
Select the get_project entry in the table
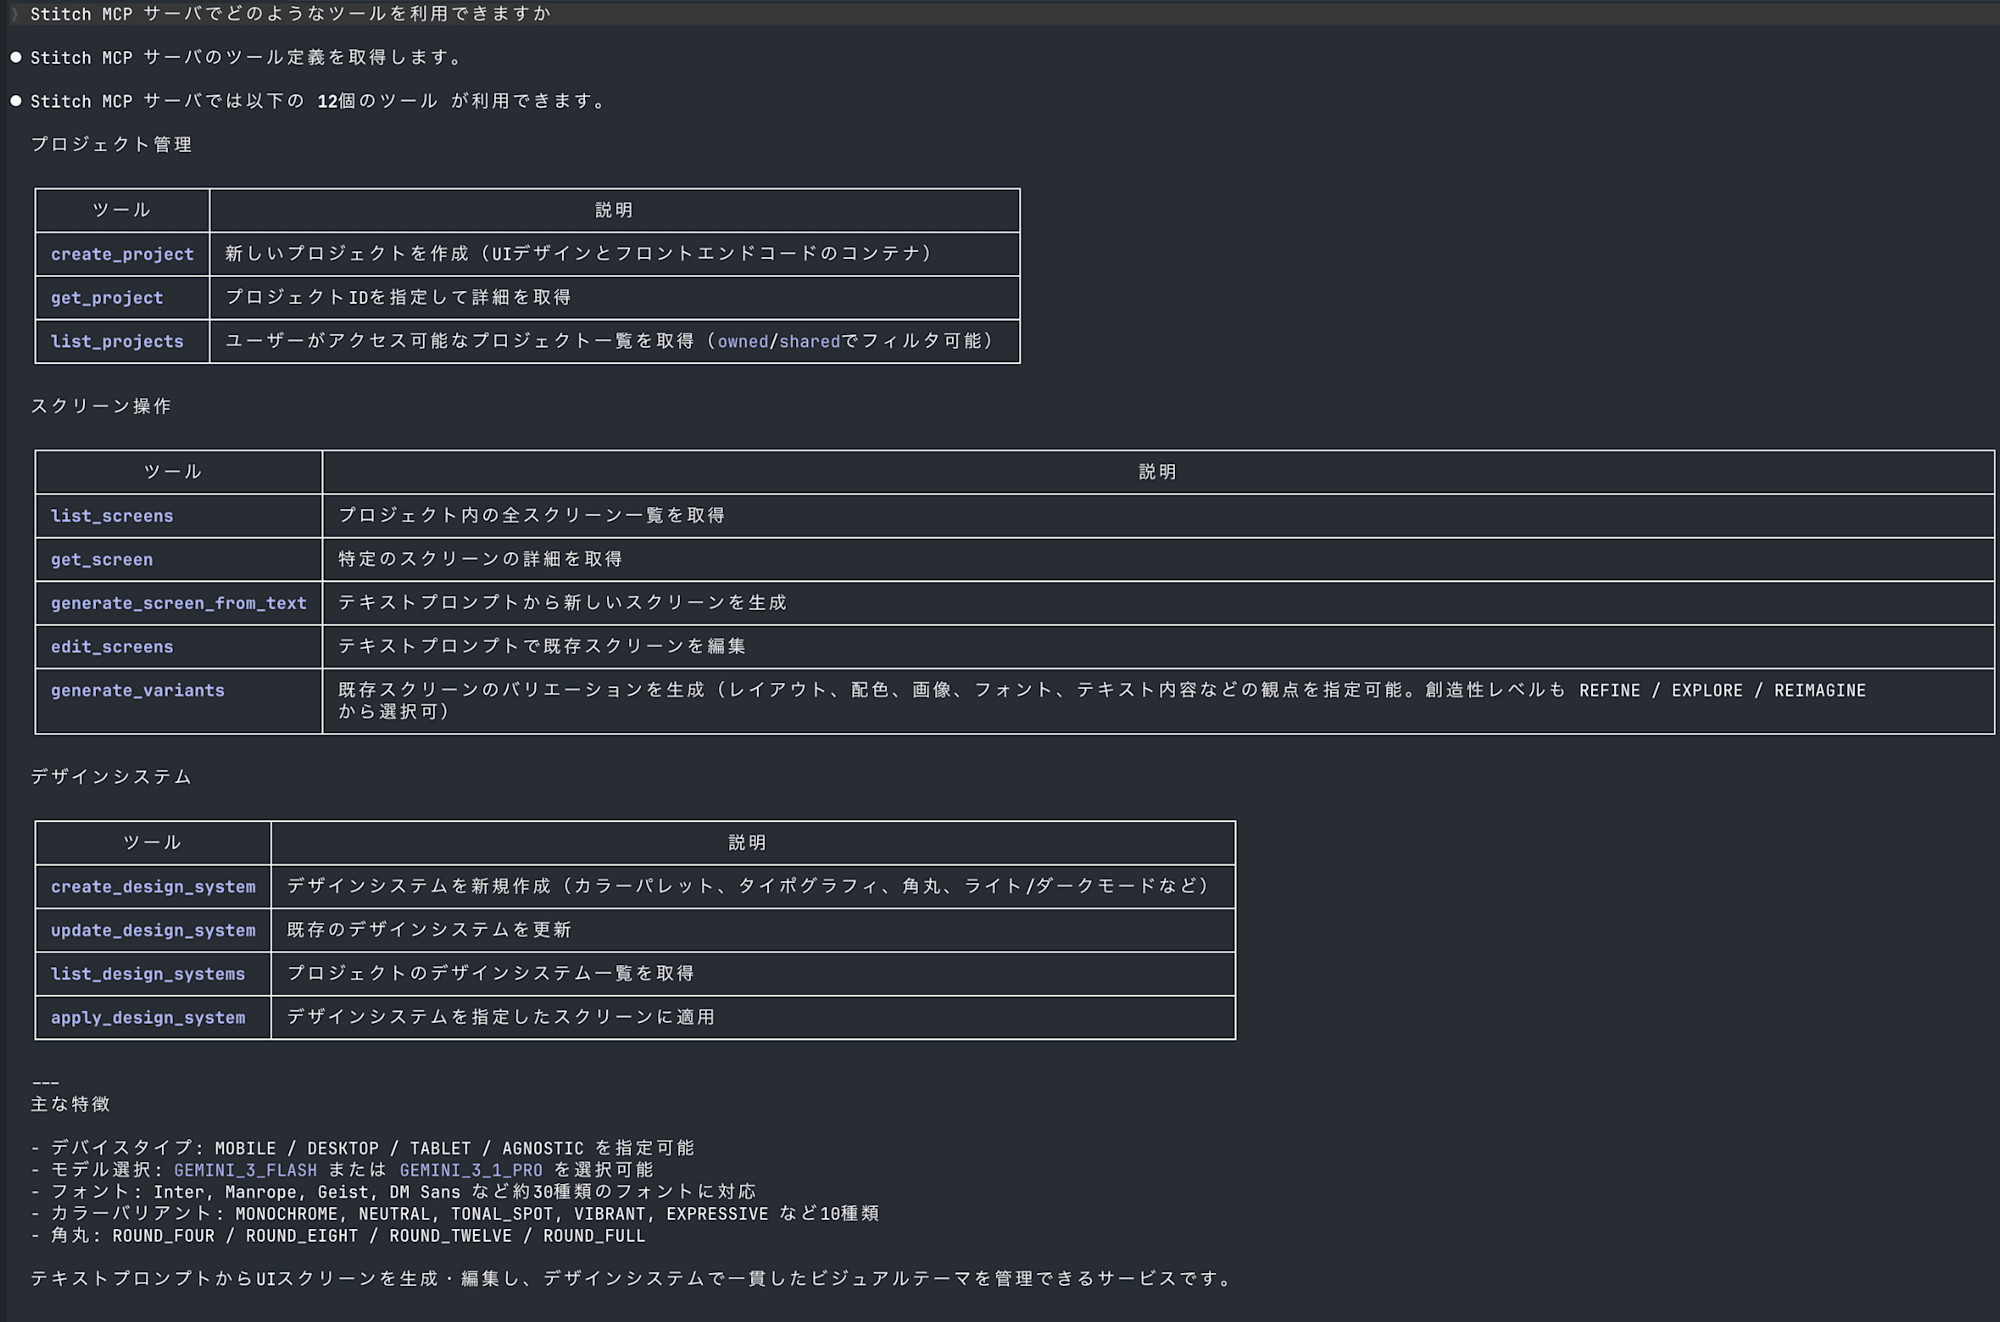(x=108, y=298)
